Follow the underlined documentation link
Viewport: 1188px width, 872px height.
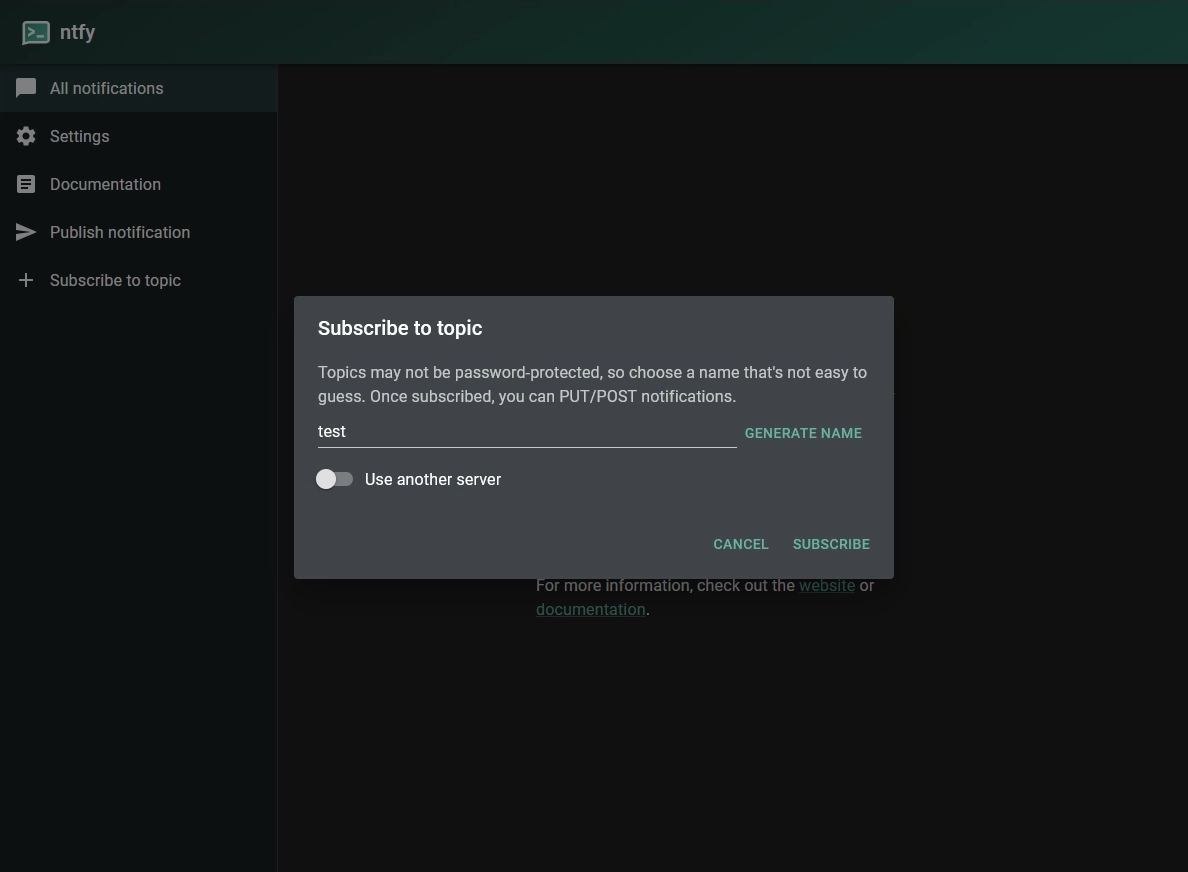point(590,610)
